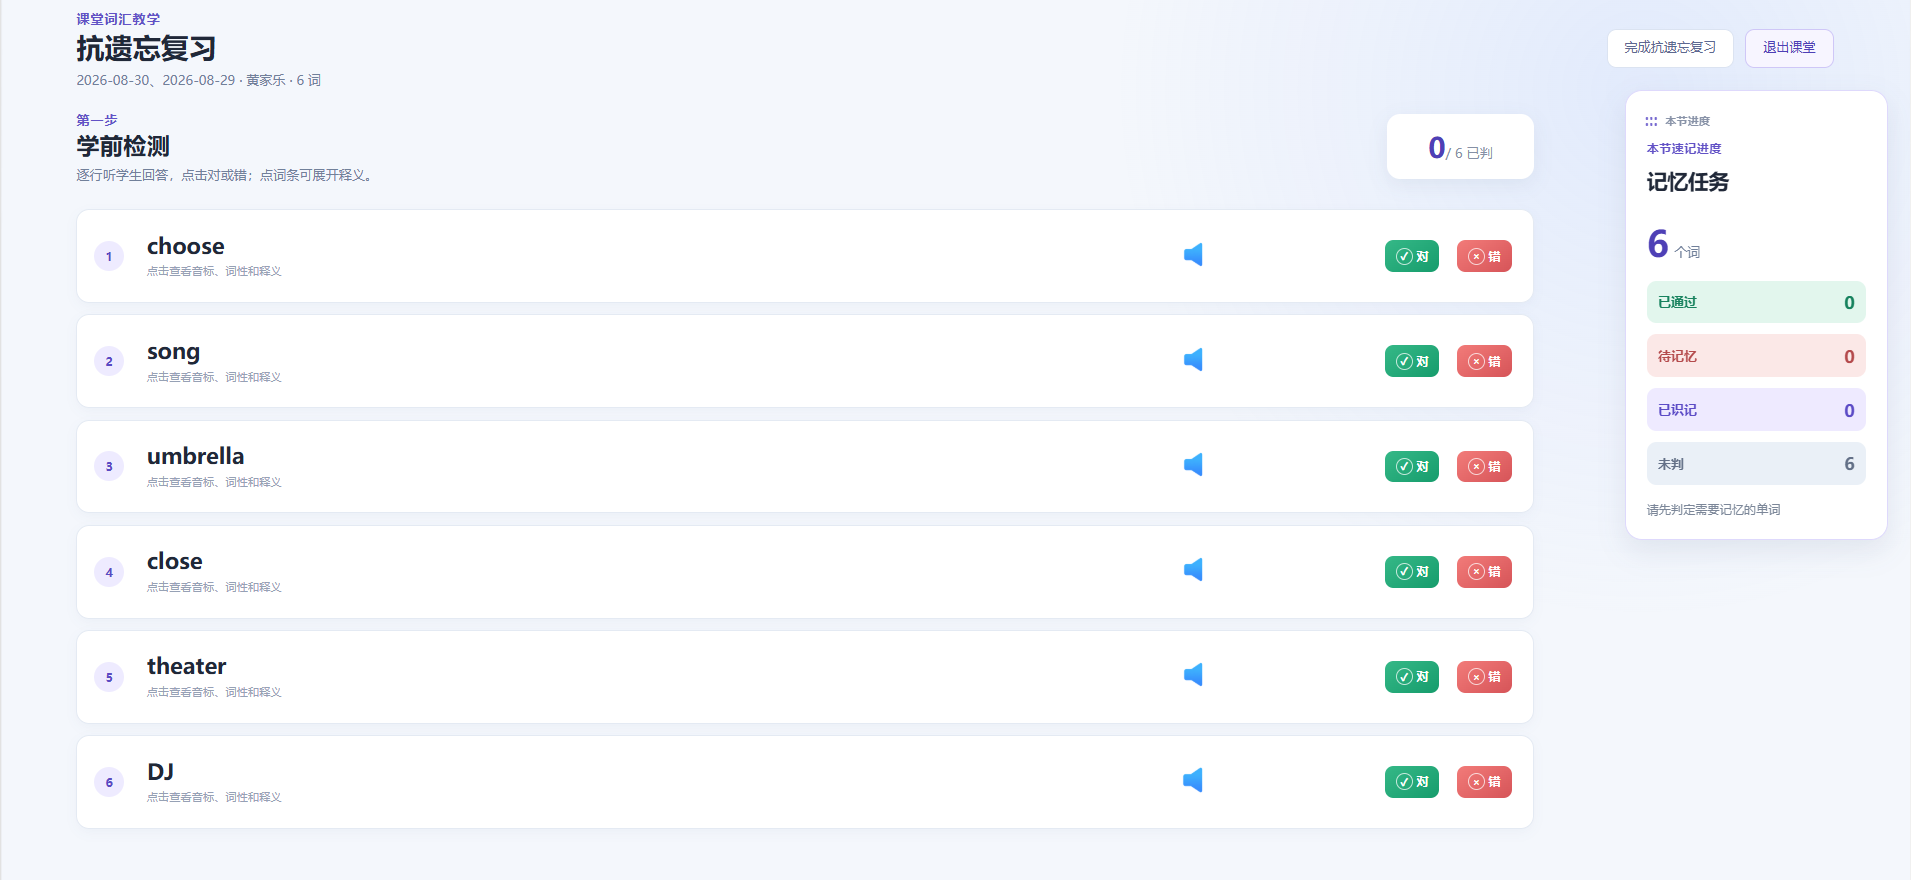Mark DJ as wrong (错)

click(x=1484, y=782)
